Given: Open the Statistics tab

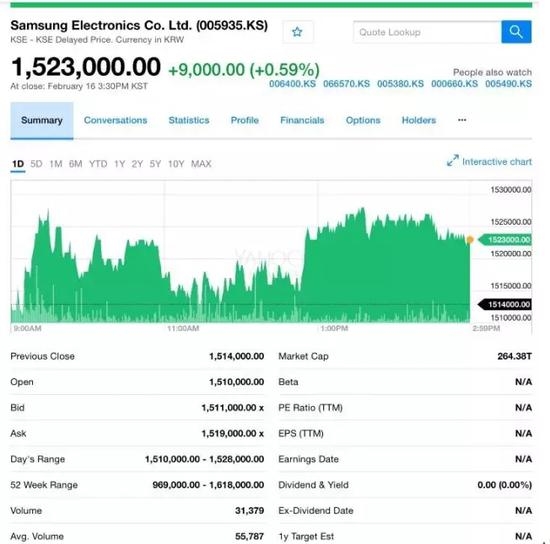Looking at the screenshot, I should [x=189, y=120].
